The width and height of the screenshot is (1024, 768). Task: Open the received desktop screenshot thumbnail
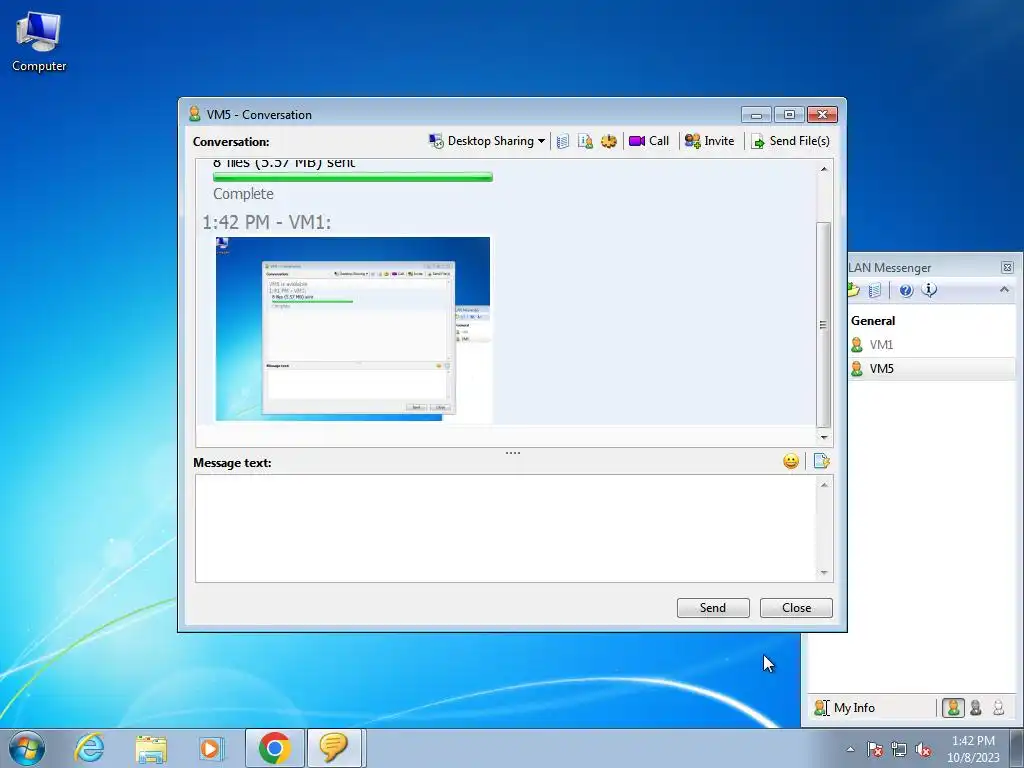(353, 329)
